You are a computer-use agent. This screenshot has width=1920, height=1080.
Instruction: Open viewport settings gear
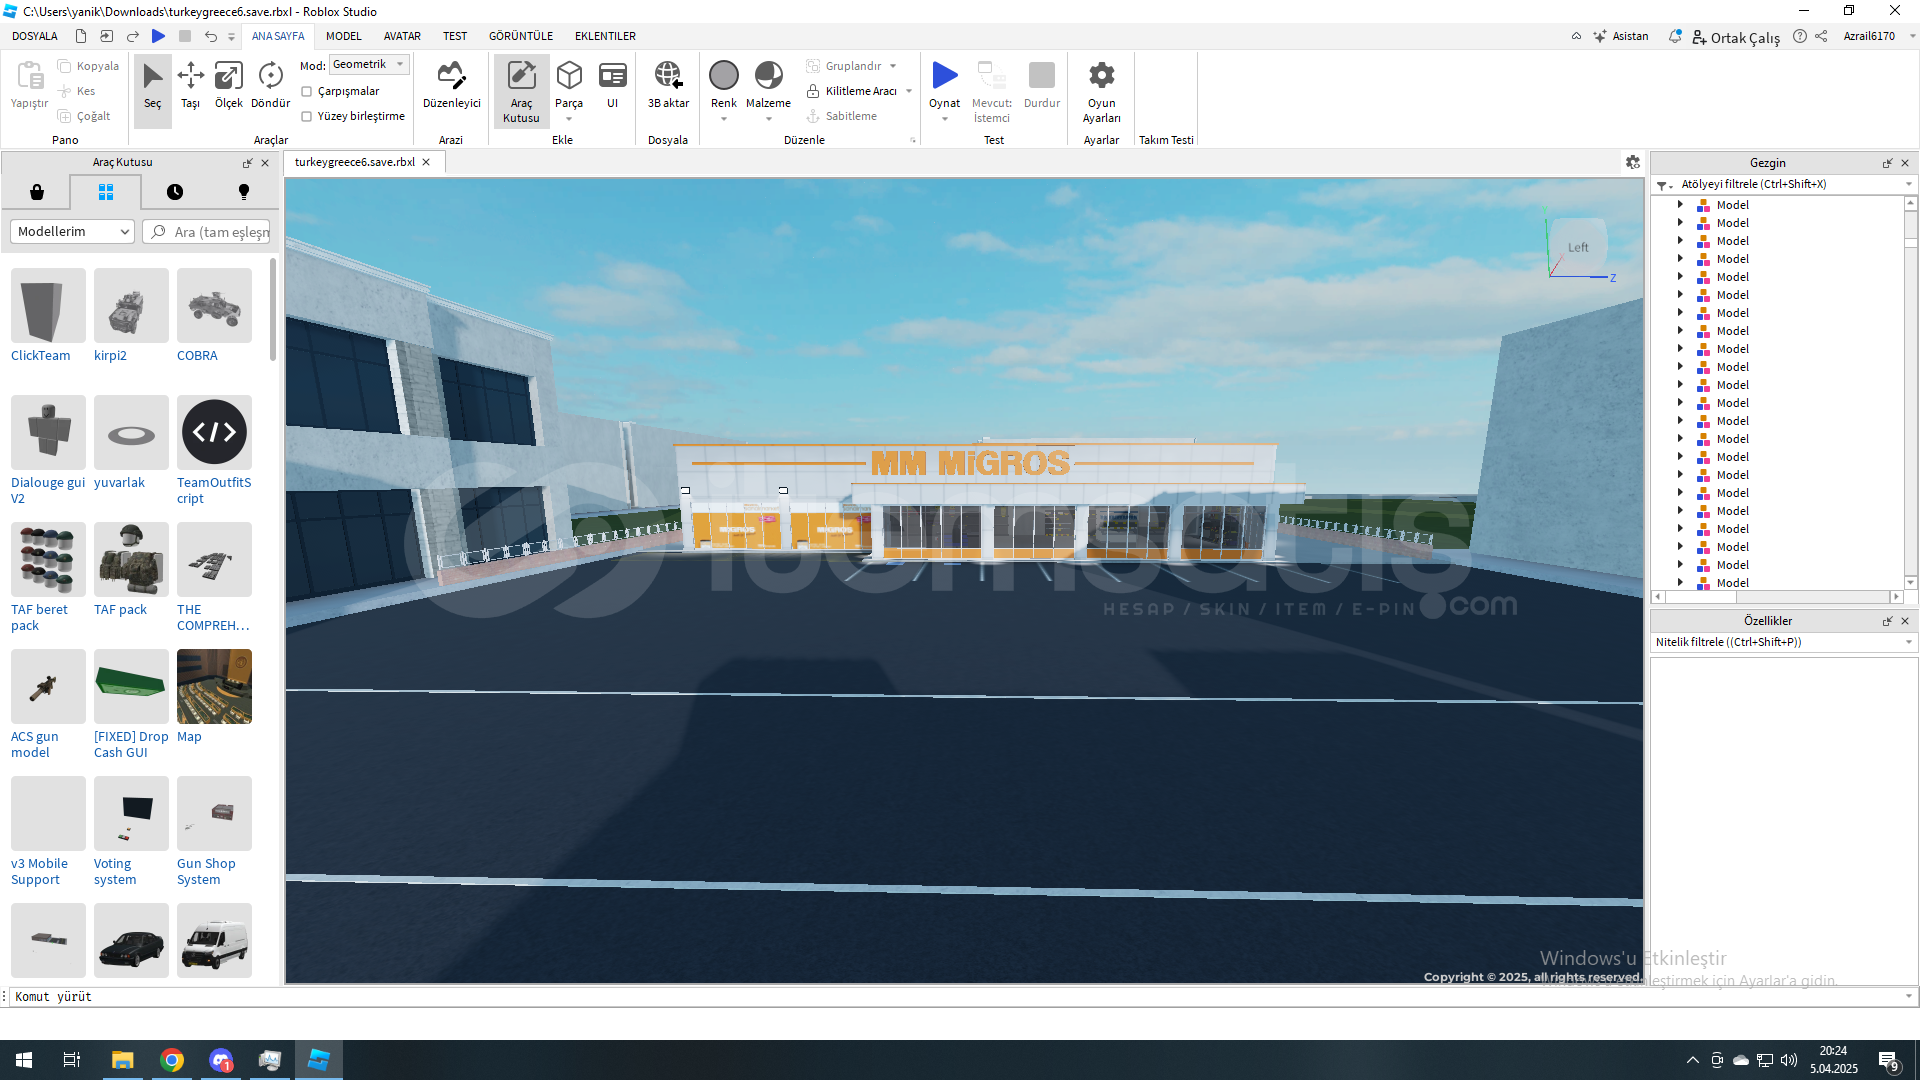point(1633,162)
